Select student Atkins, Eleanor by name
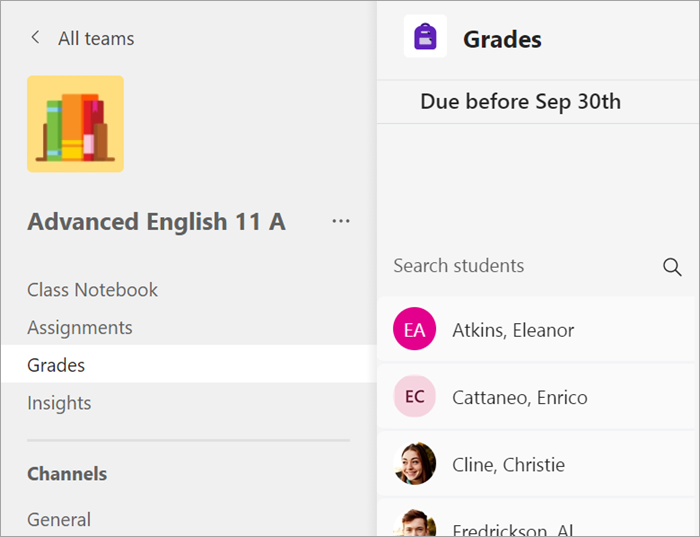 pos(513,330)
